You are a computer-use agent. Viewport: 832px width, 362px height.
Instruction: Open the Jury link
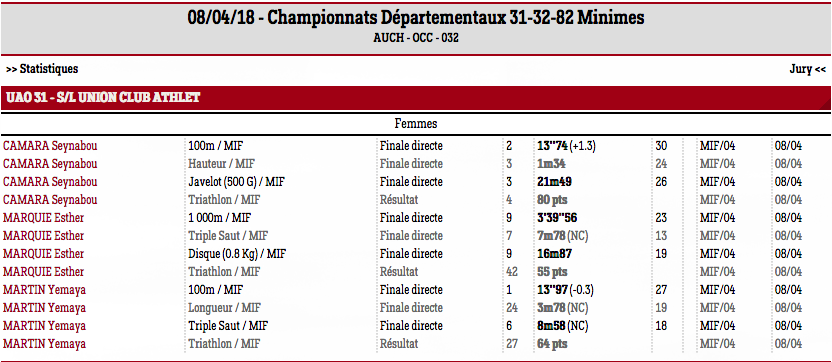pyautogui.click(x=808, y=69)
